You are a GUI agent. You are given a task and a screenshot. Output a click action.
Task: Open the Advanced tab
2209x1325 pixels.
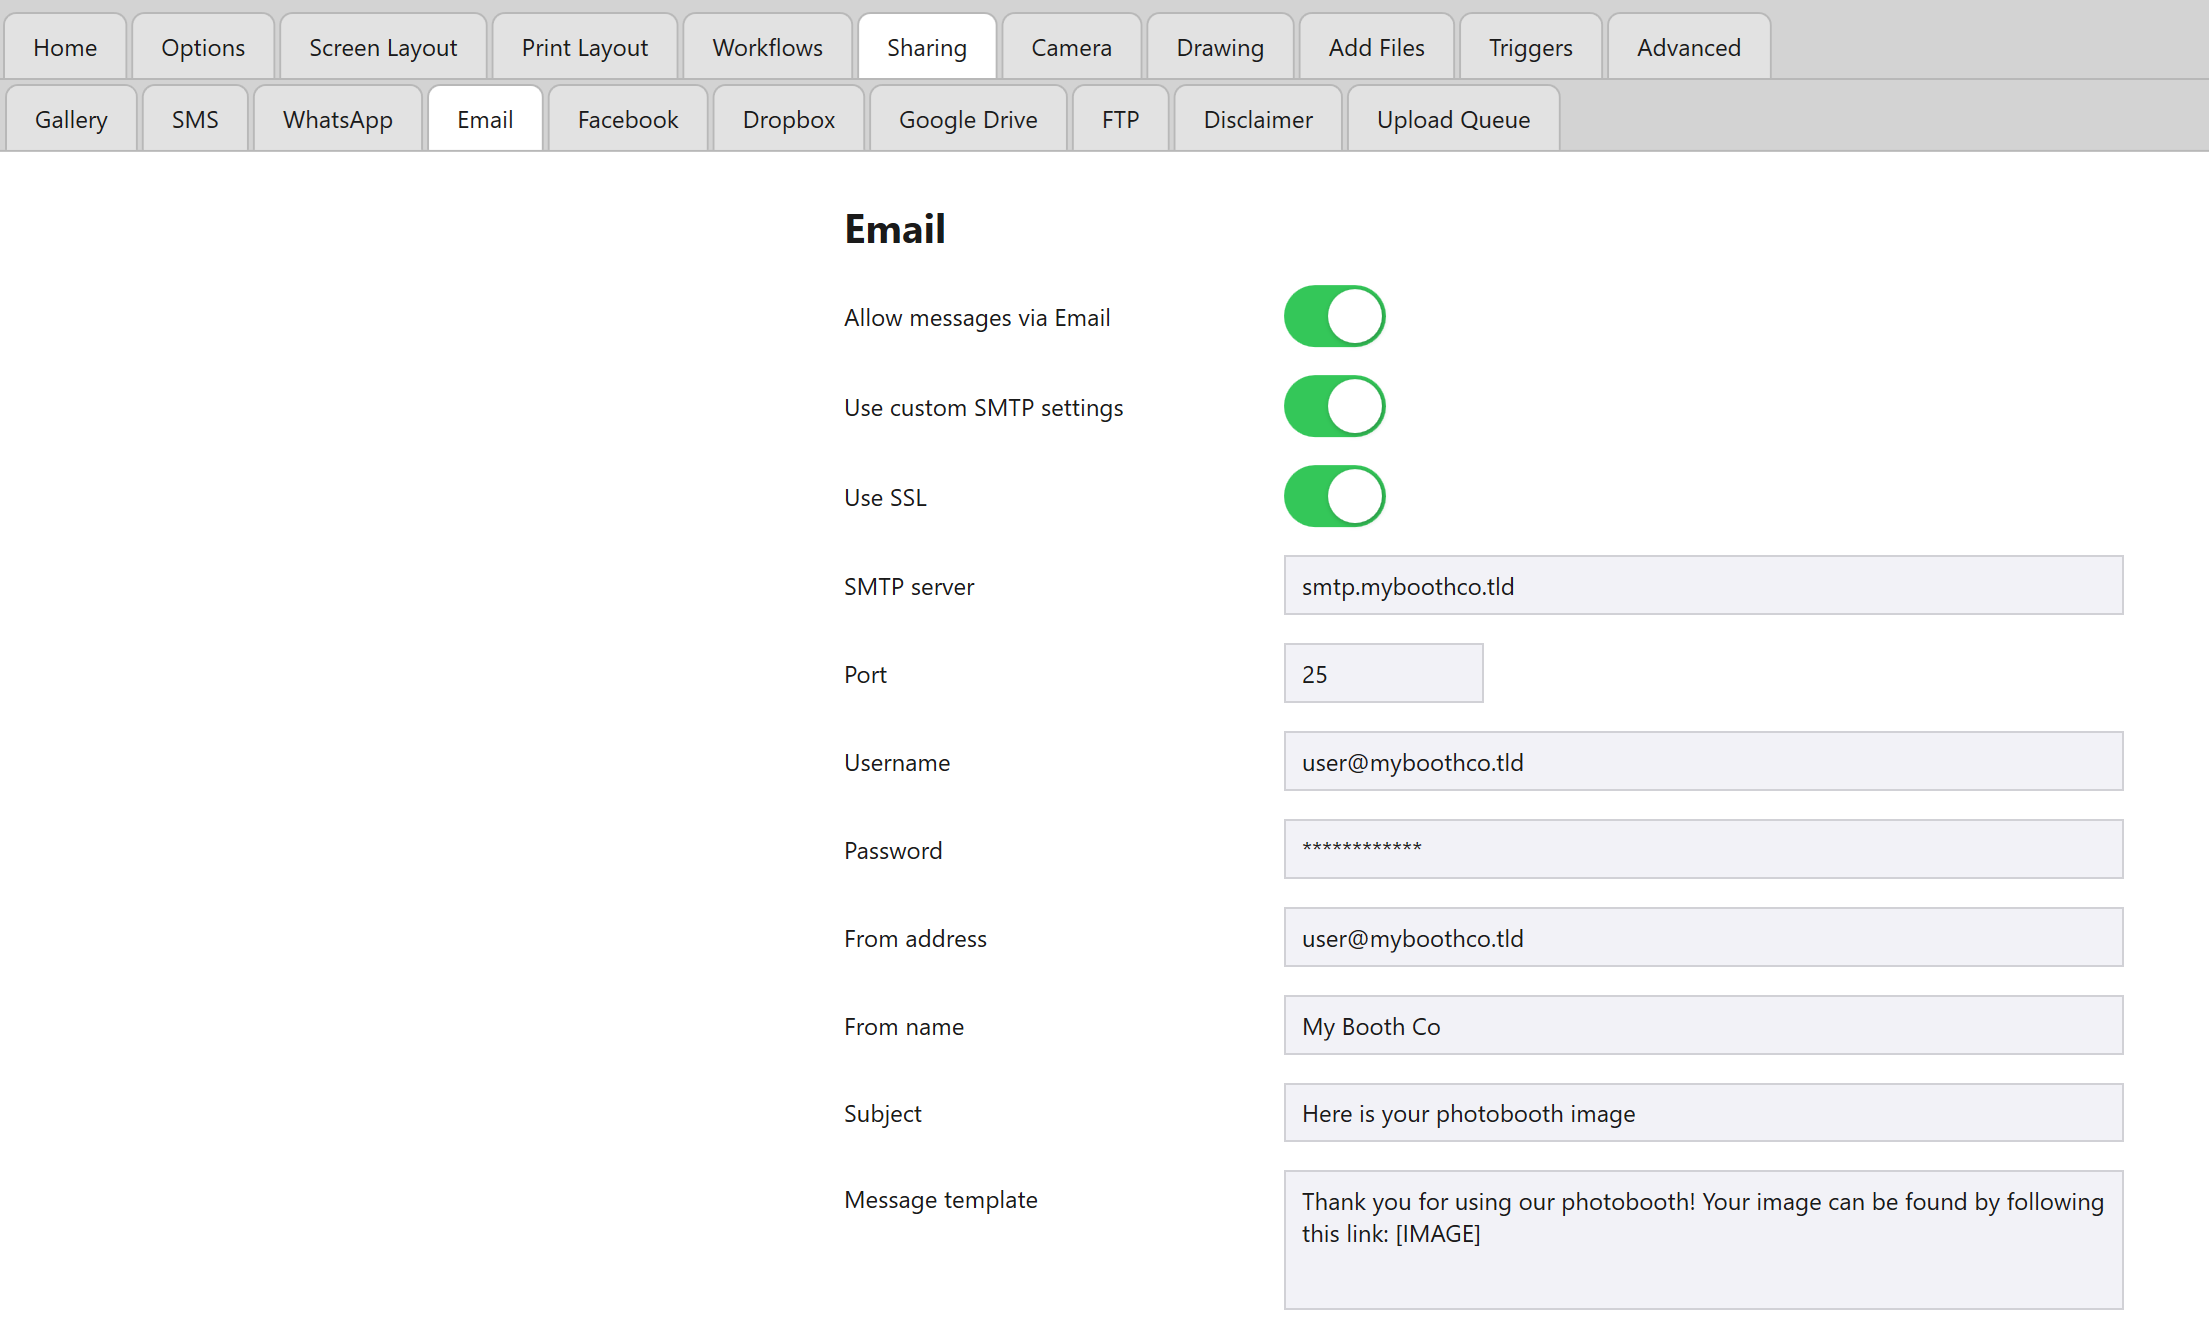coord(1689,47)
